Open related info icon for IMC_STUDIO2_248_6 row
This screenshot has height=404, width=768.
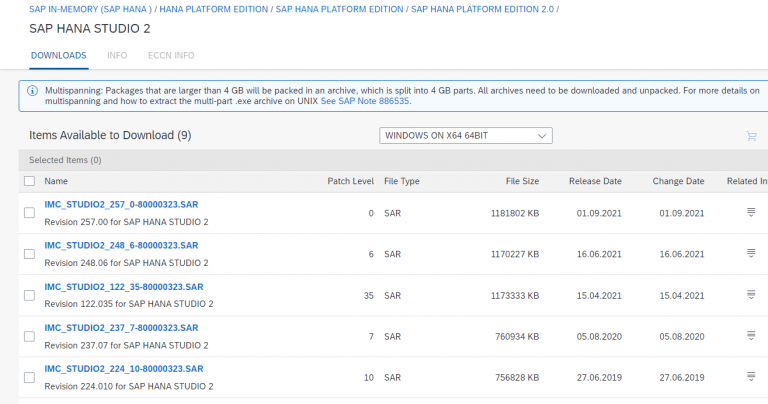coord(751,253)
